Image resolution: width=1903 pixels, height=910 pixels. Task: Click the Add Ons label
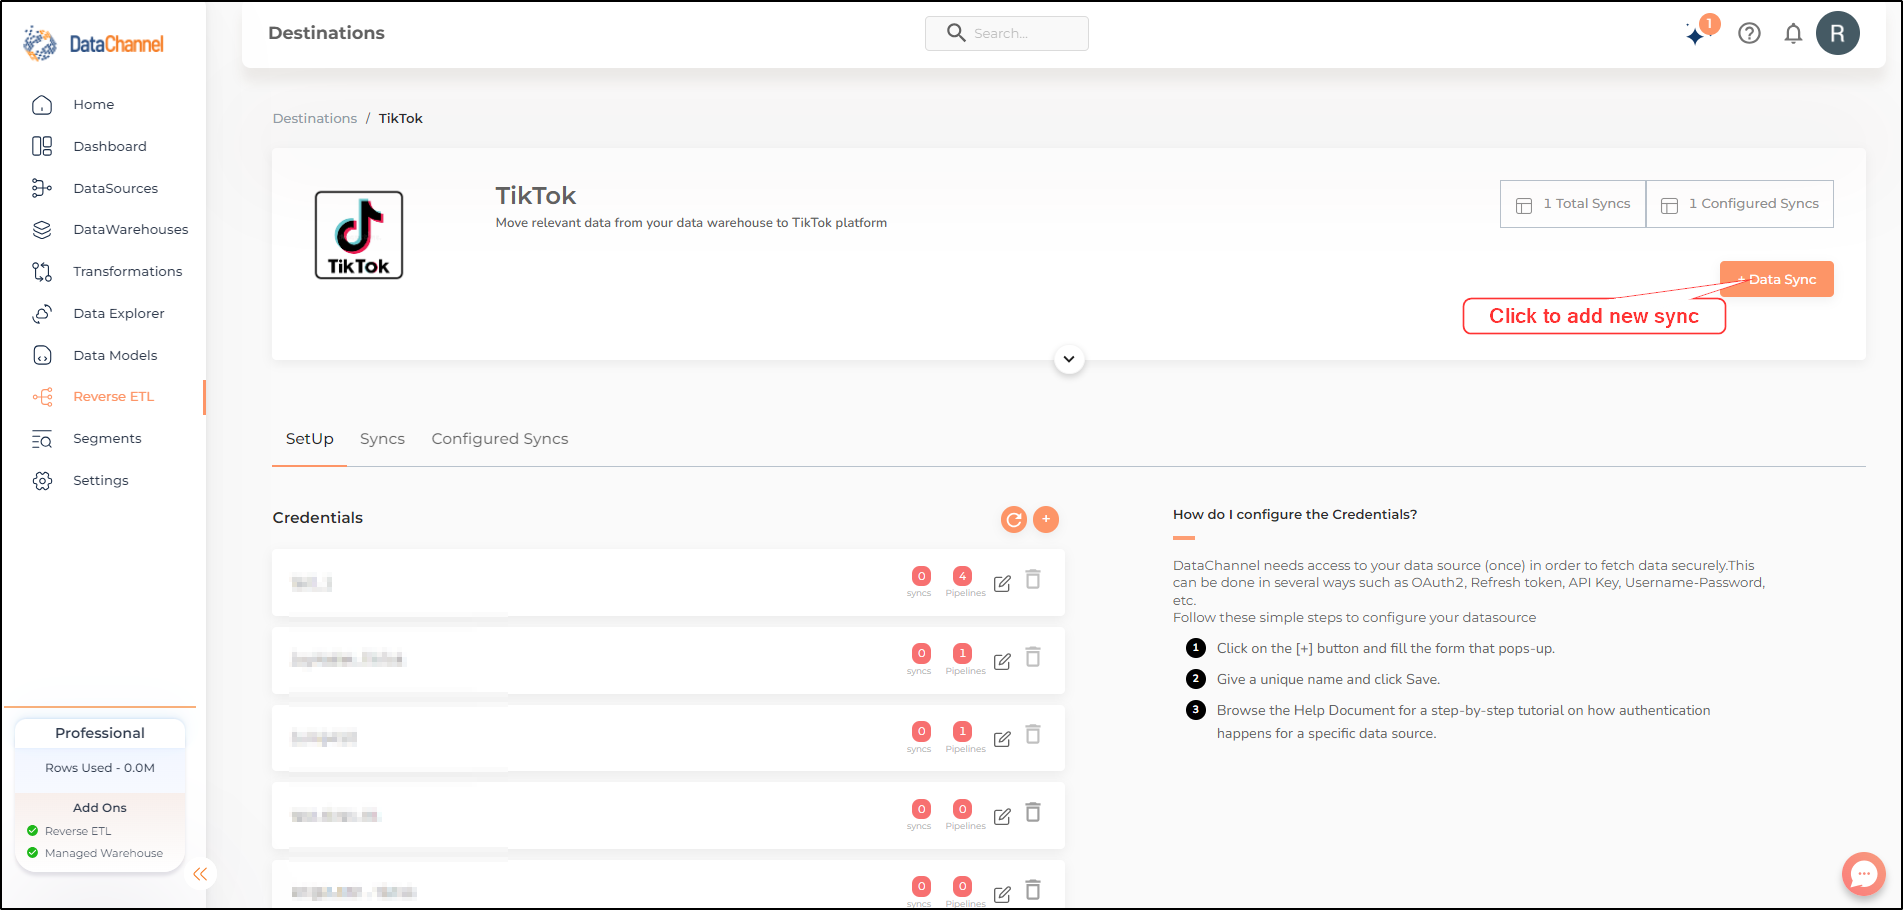[100, 808]
